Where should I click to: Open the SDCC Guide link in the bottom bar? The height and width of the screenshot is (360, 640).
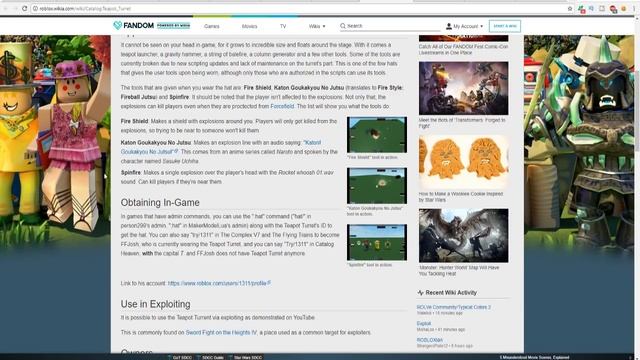(213, 358)
